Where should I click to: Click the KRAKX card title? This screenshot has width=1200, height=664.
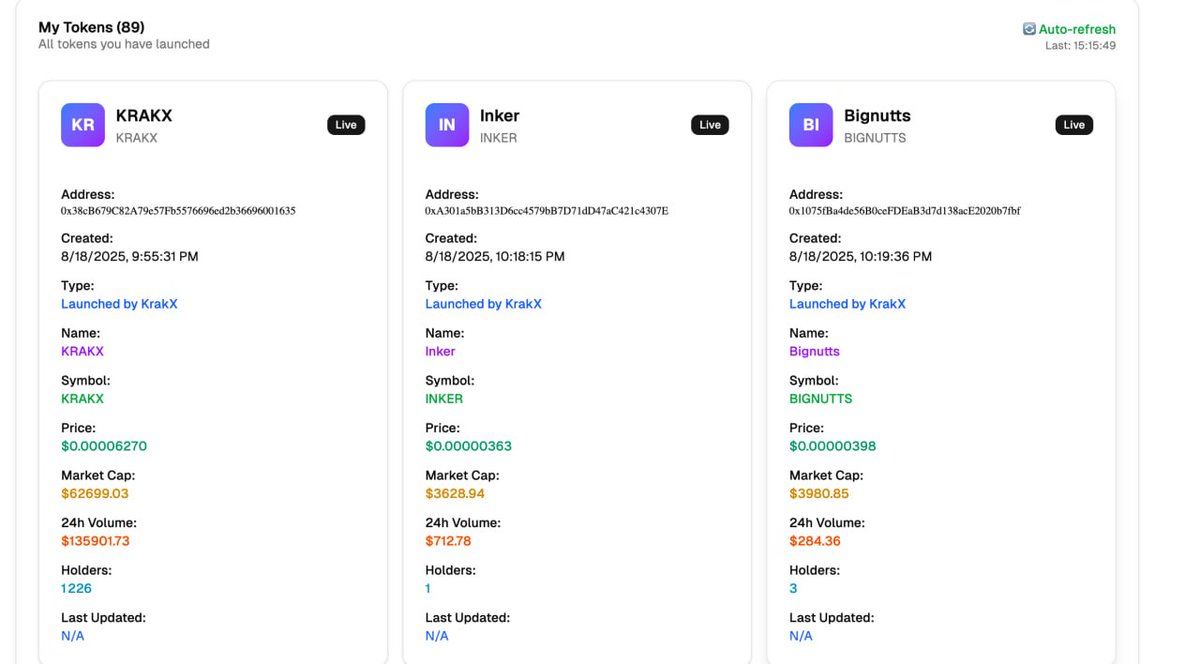[144, 116]
